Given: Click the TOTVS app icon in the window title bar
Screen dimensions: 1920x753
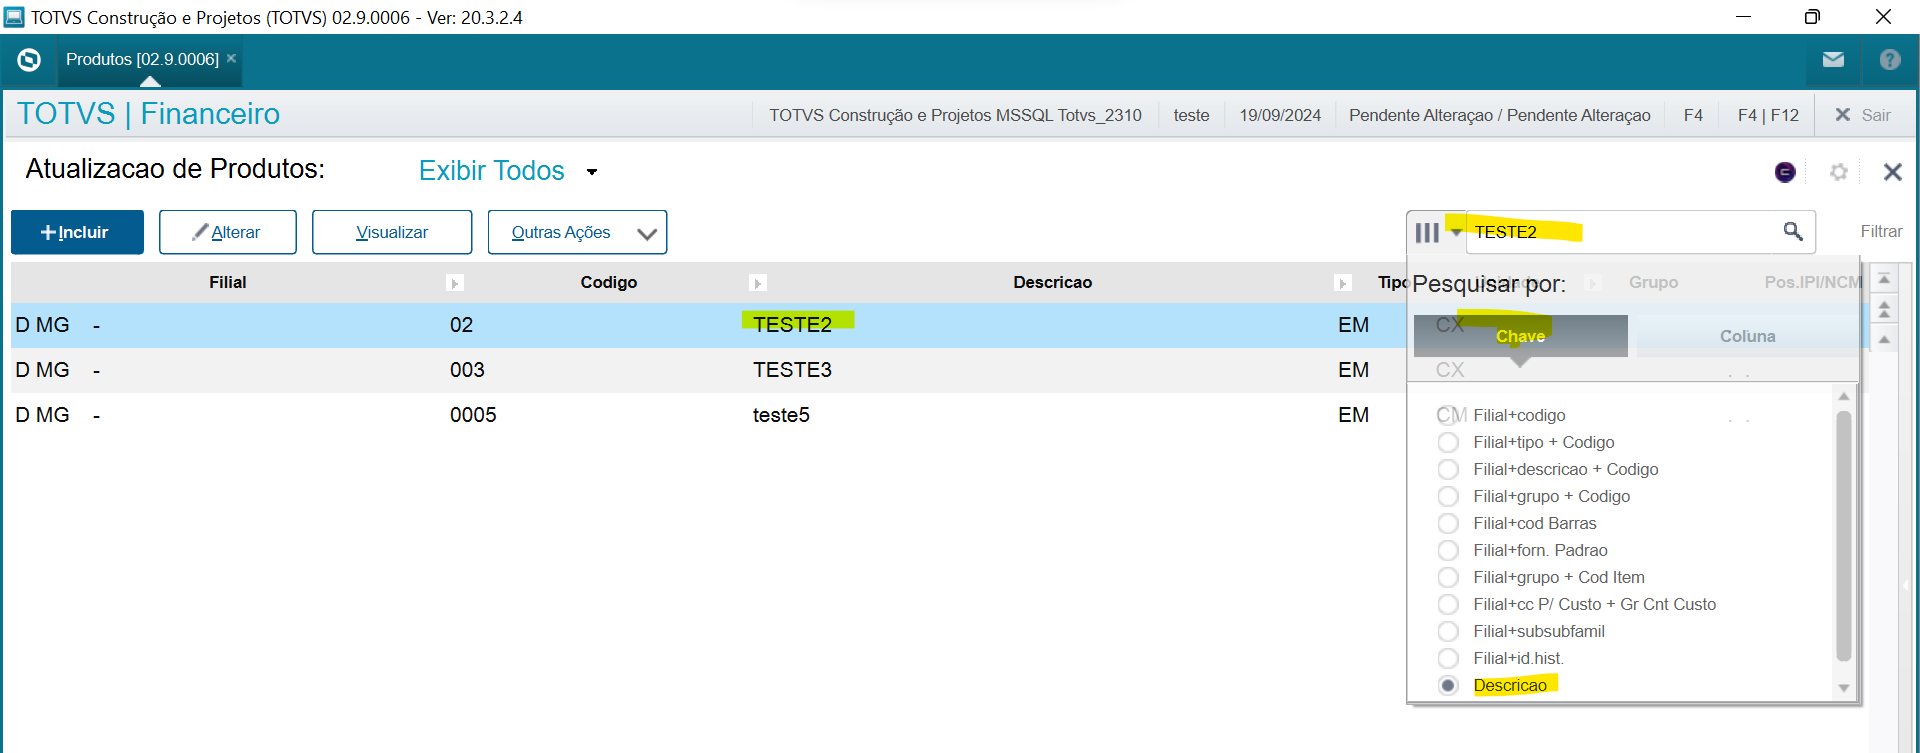Looking at the screenshot, I should click(14, 17).
